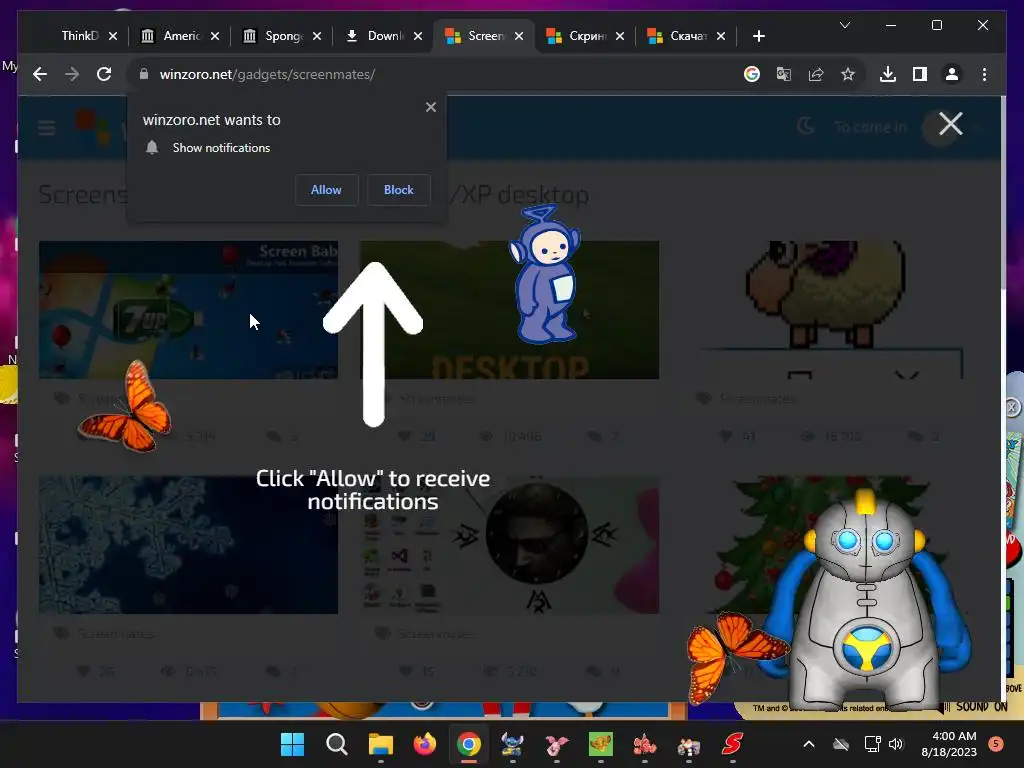The height and width of the screenshot is (768, 1024).
Task: Click the address bar URL
Action: (267, 74)
